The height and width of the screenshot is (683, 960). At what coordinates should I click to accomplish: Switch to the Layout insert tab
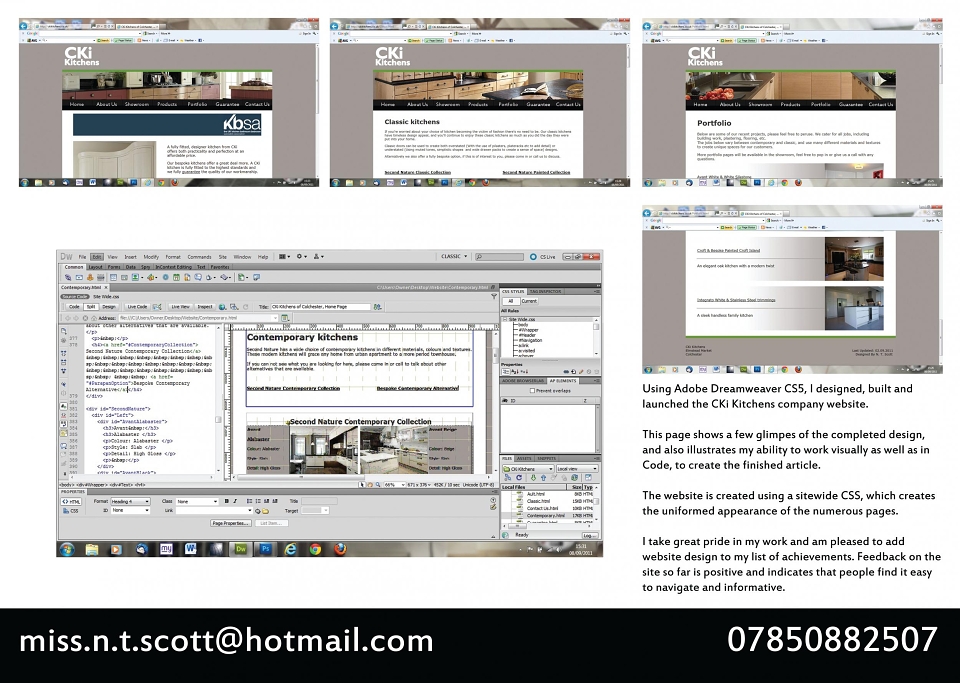[96, 267]
